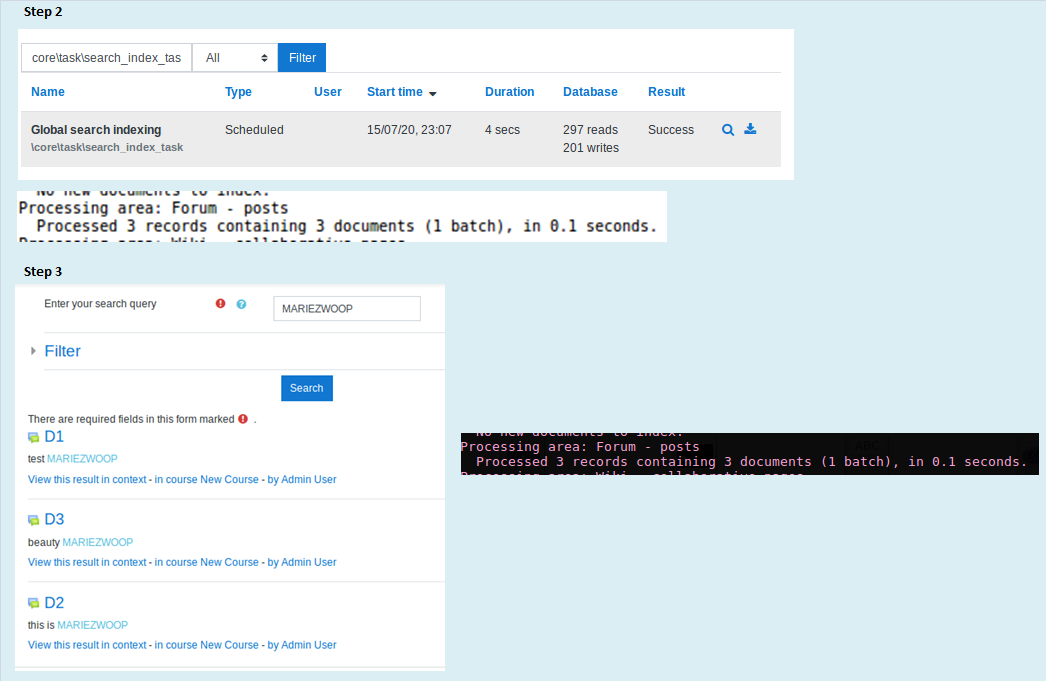This screenshot has height=681, width=1046.
Task: Click forum post icon beside D3 result
Action: [x=33, y=520]
